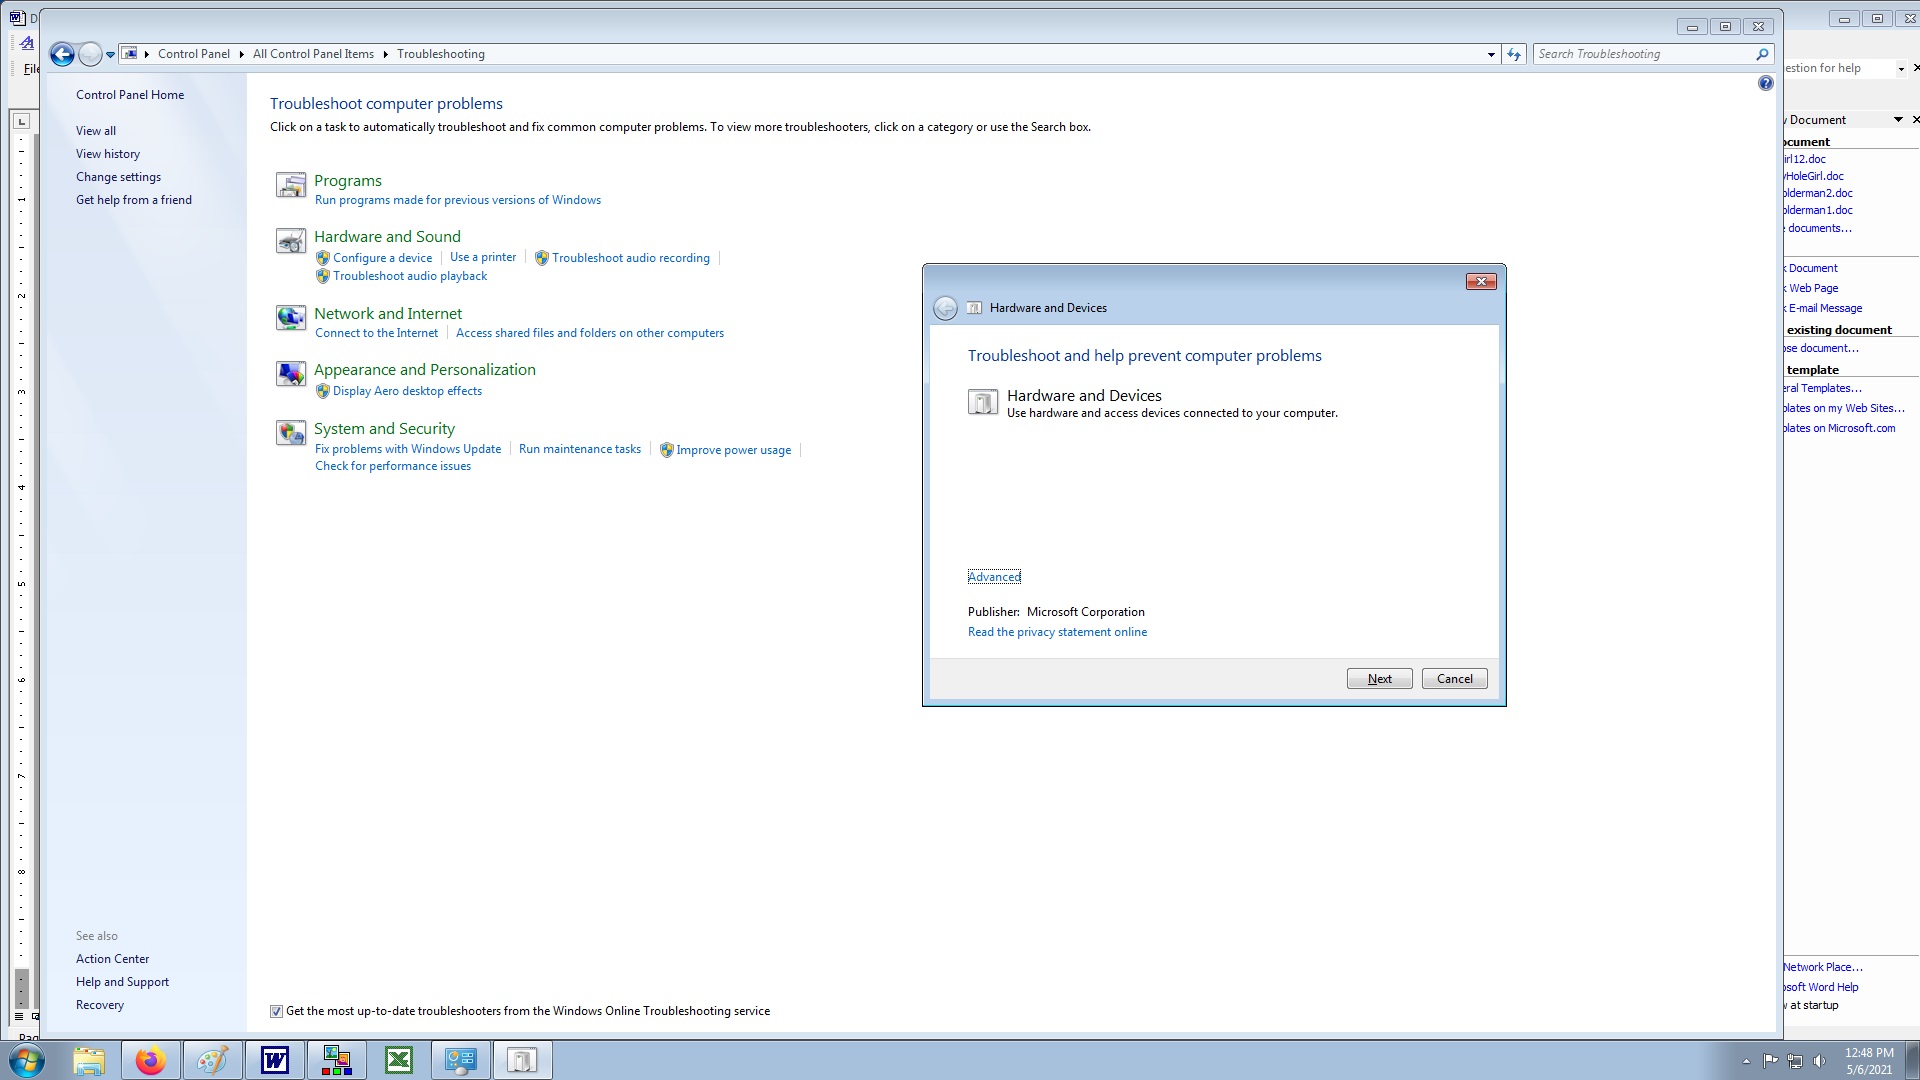Click the refresh icon beside the address bar
The width and height of the screenshot is (1920, 1080).
click(x=1514, y=54)
